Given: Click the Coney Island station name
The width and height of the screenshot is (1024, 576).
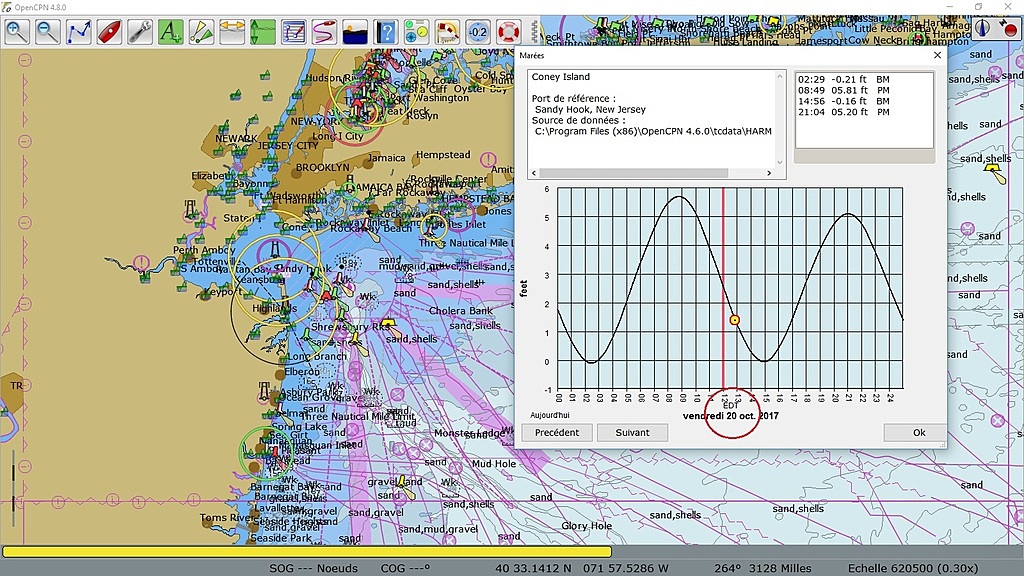Looking at the screenshot, I should (560, 76).
